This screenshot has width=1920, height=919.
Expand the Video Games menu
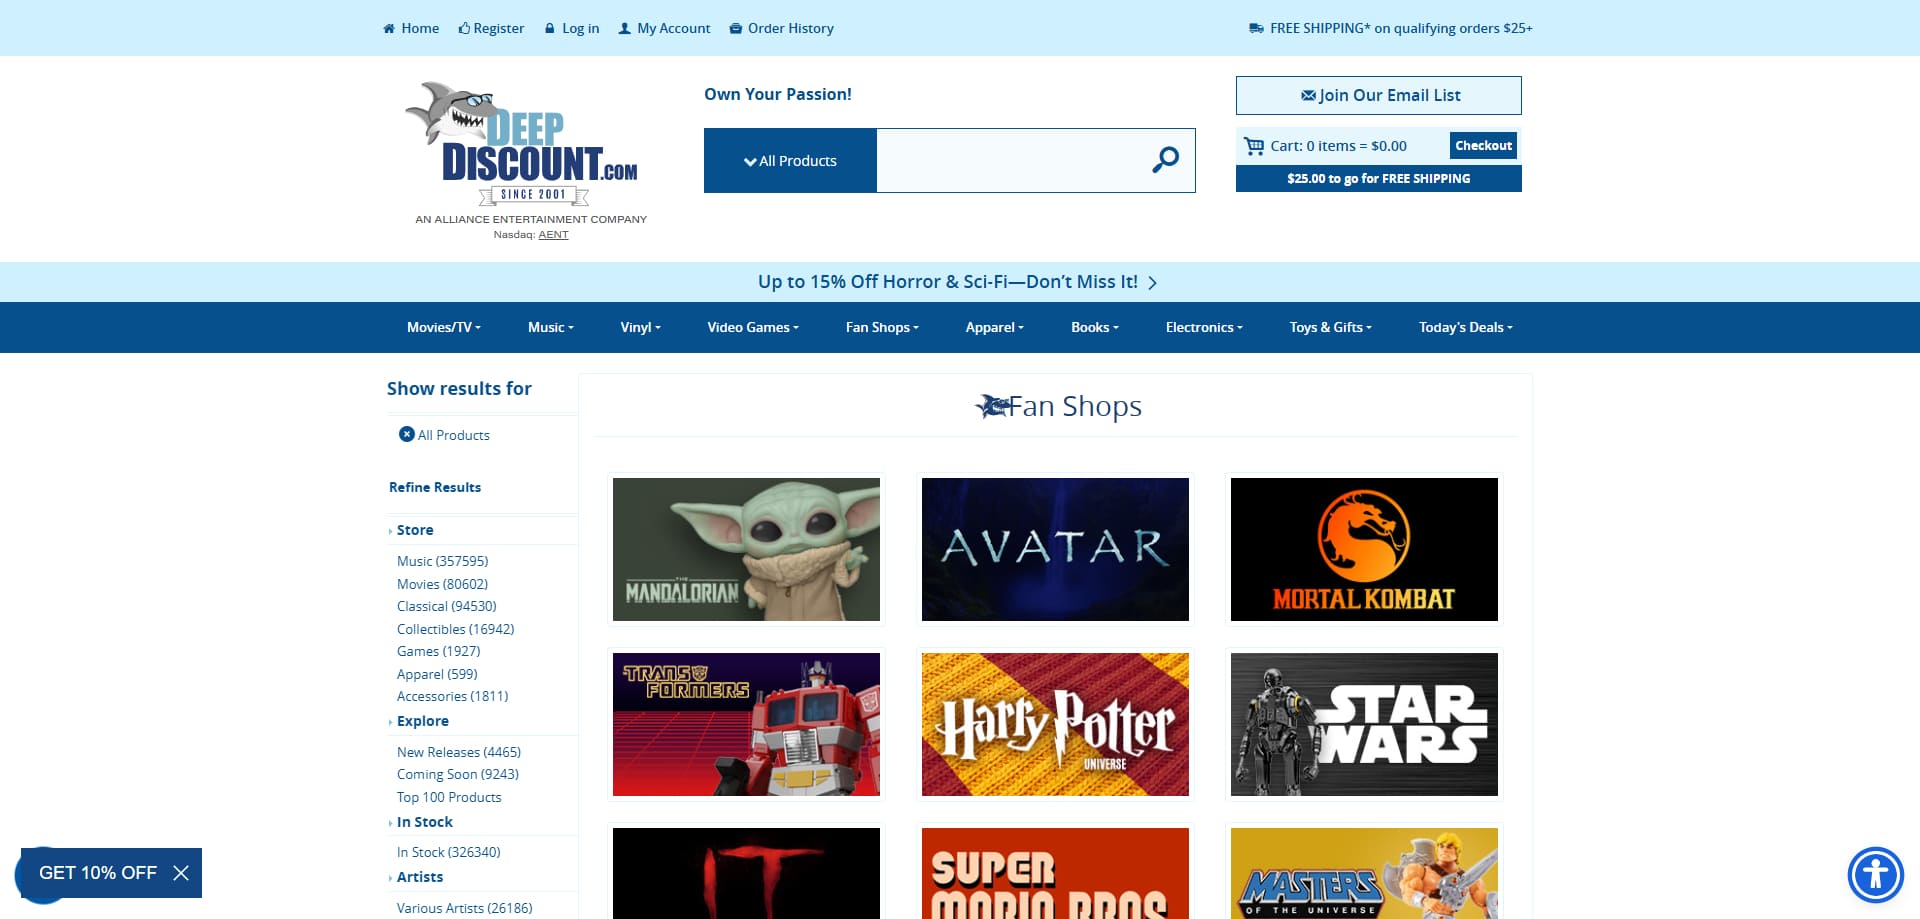(x=753, y=327)
